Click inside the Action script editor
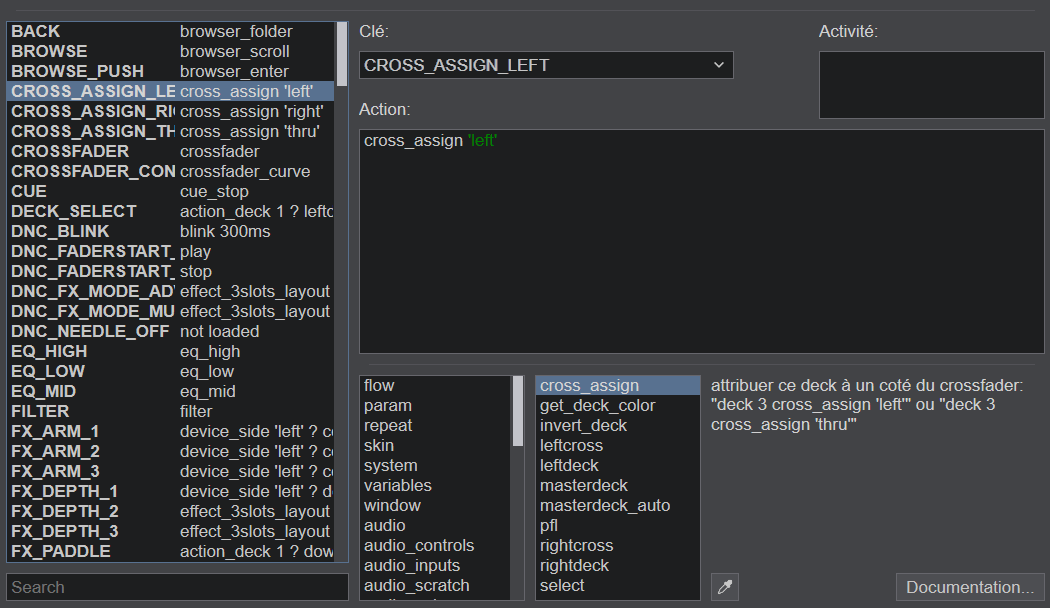This screenshot has height=608, width=1050. [x=701, y=241]
